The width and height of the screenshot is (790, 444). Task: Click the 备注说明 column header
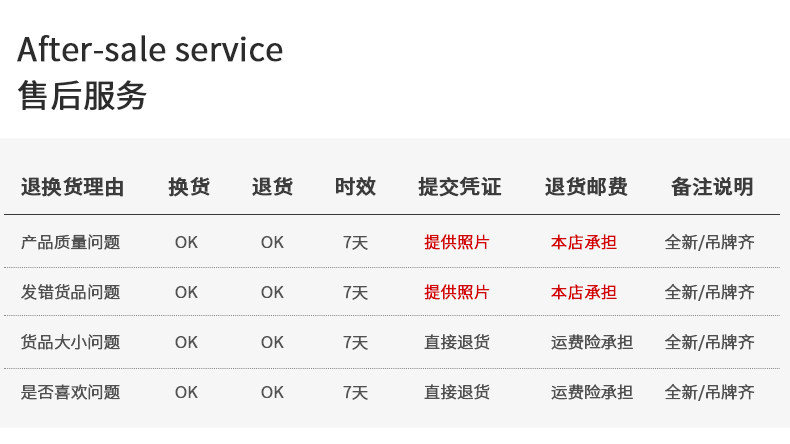click(711, 187)
